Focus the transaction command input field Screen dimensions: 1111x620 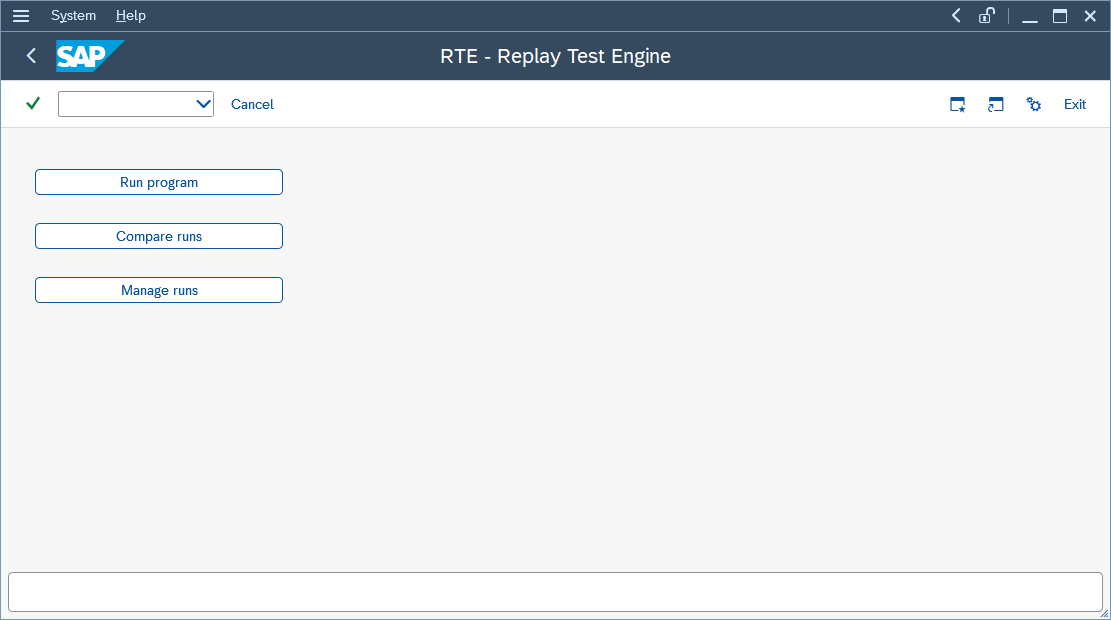[x=125, y=104]
